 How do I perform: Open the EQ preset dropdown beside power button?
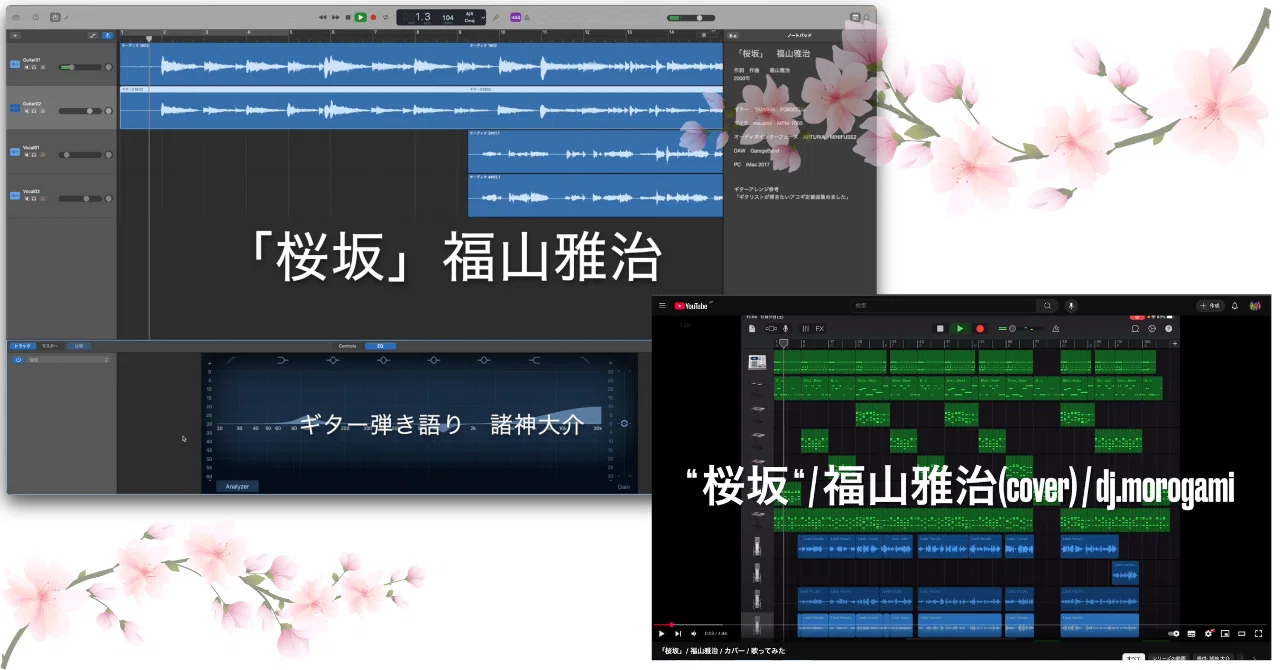(68, 359)
